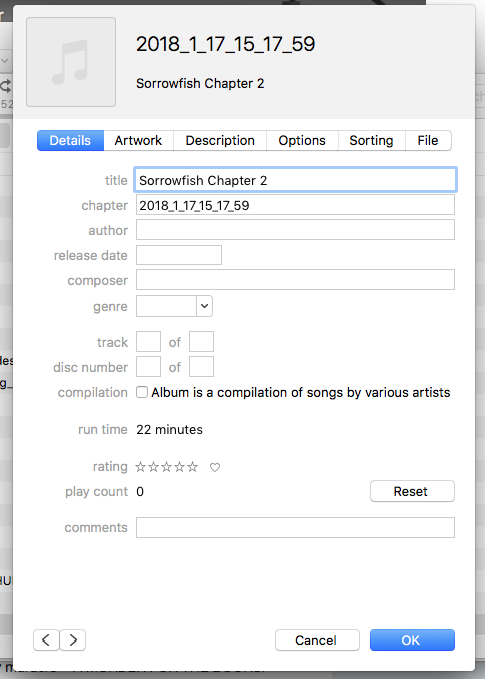Image resolution: width=485 pixels, height=679 pixels.
Task: Switch to the Sorting tab
Action: (x=371, y=140)
